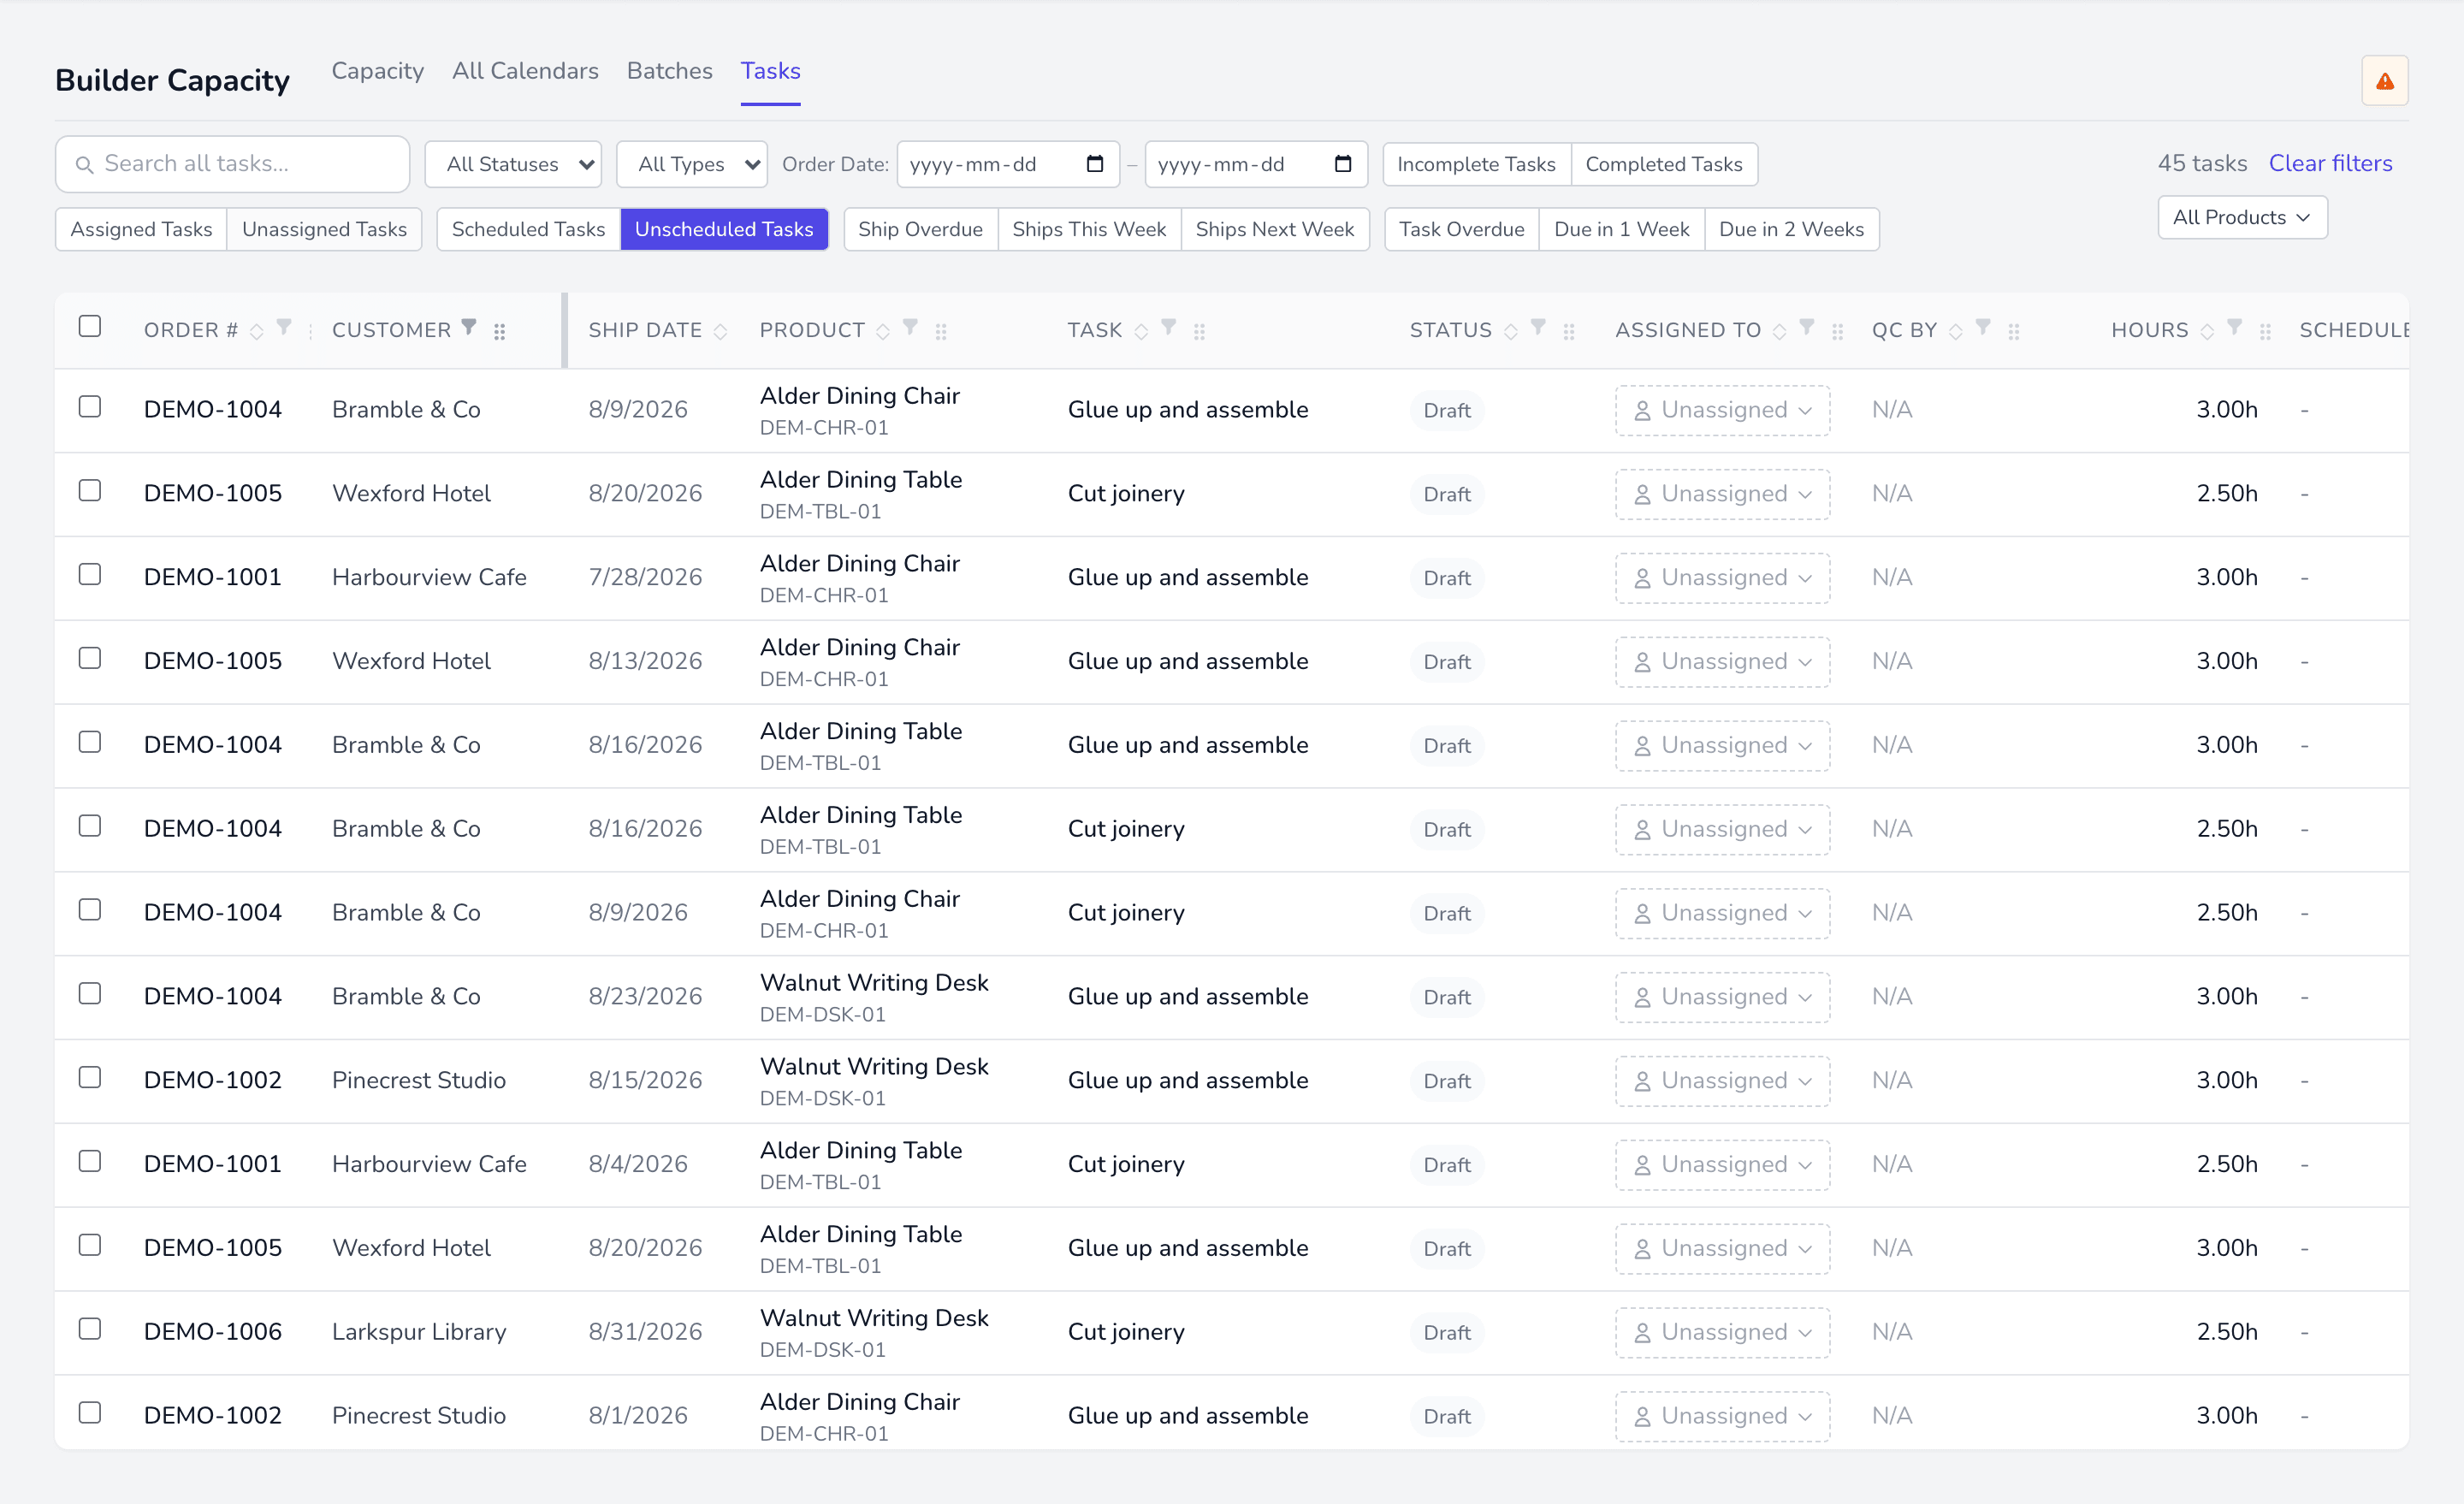Click the Assigned To column drag handle
The height and width of the screenshot is (1504, 2464).
pos(1837,331)
